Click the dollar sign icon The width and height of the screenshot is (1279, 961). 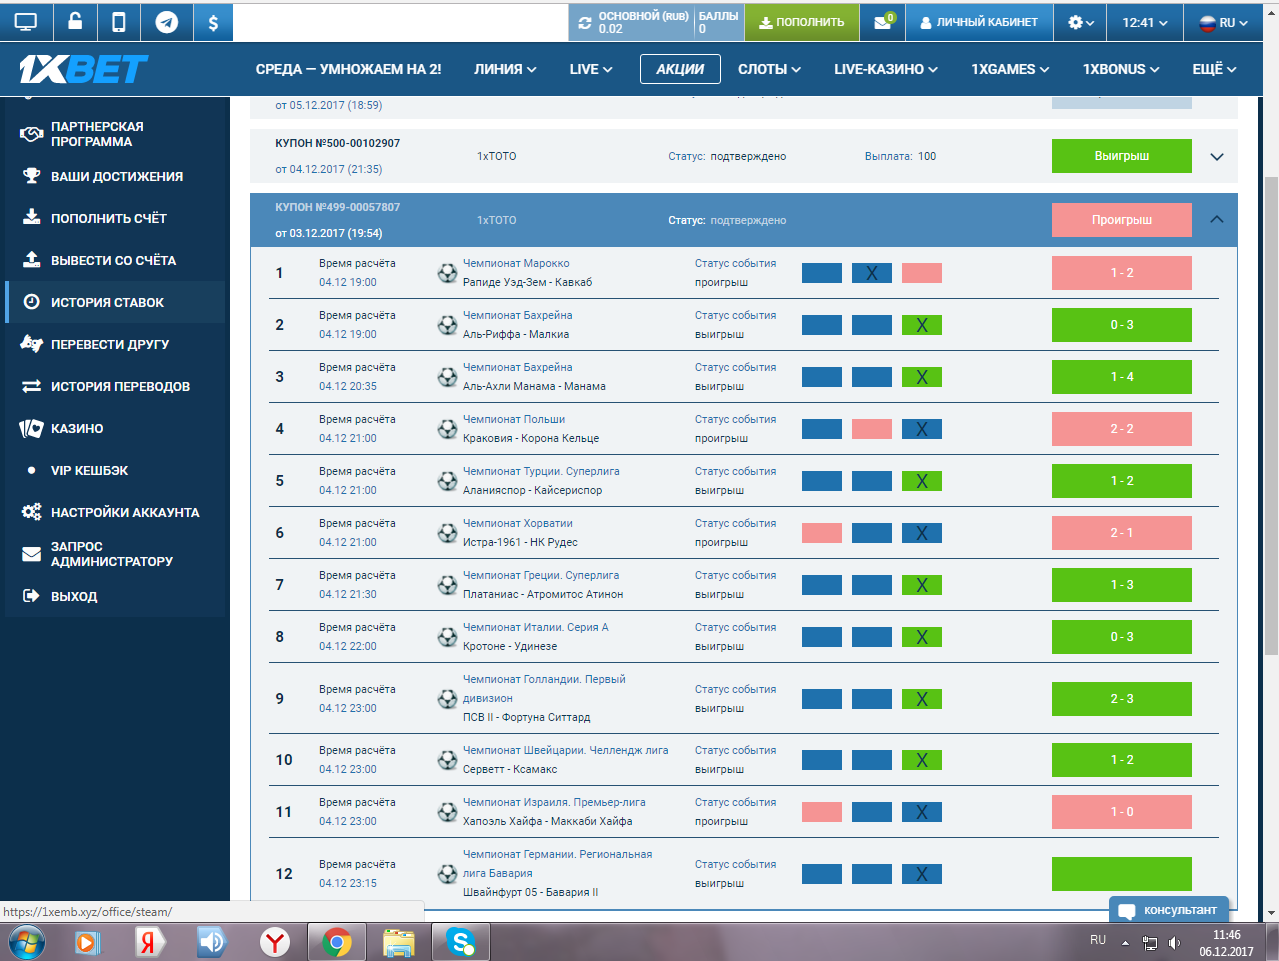[x=213, y=21]
